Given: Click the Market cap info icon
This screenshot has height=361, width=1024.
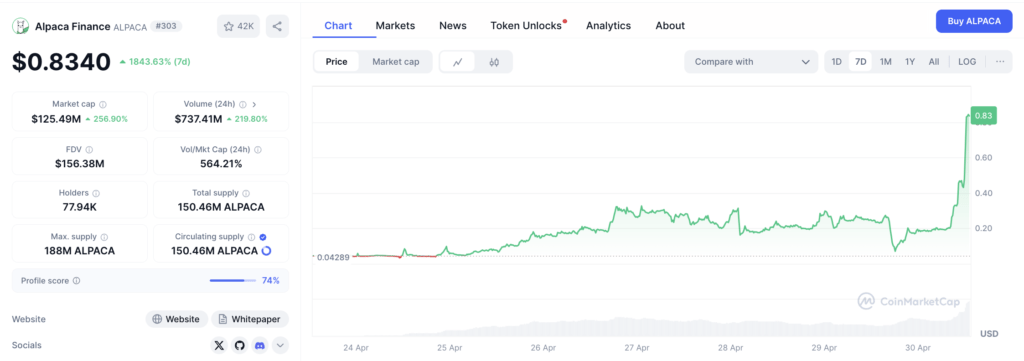Looking at the screenshot, I should (x=103, y=104).
